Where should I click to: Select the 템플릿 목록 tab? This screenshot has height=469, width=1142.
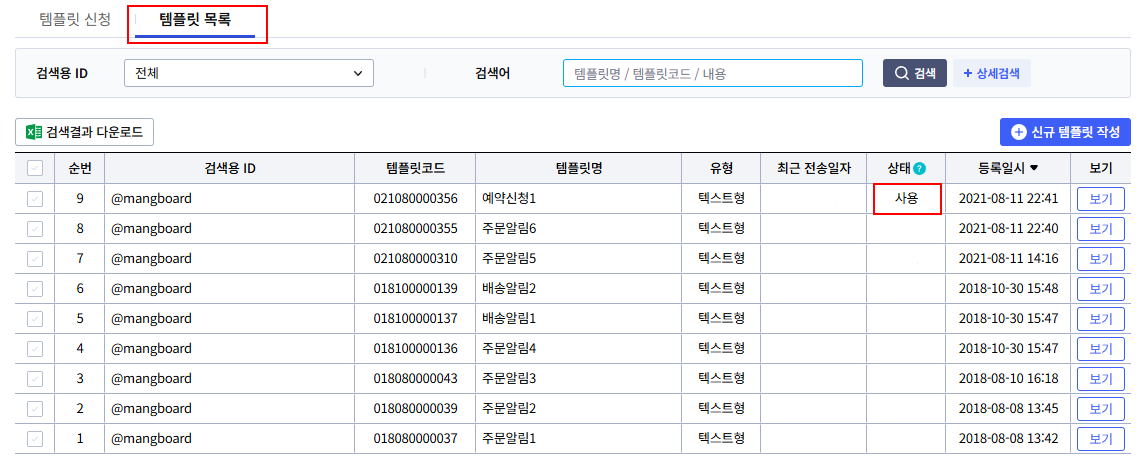[195, 19]
